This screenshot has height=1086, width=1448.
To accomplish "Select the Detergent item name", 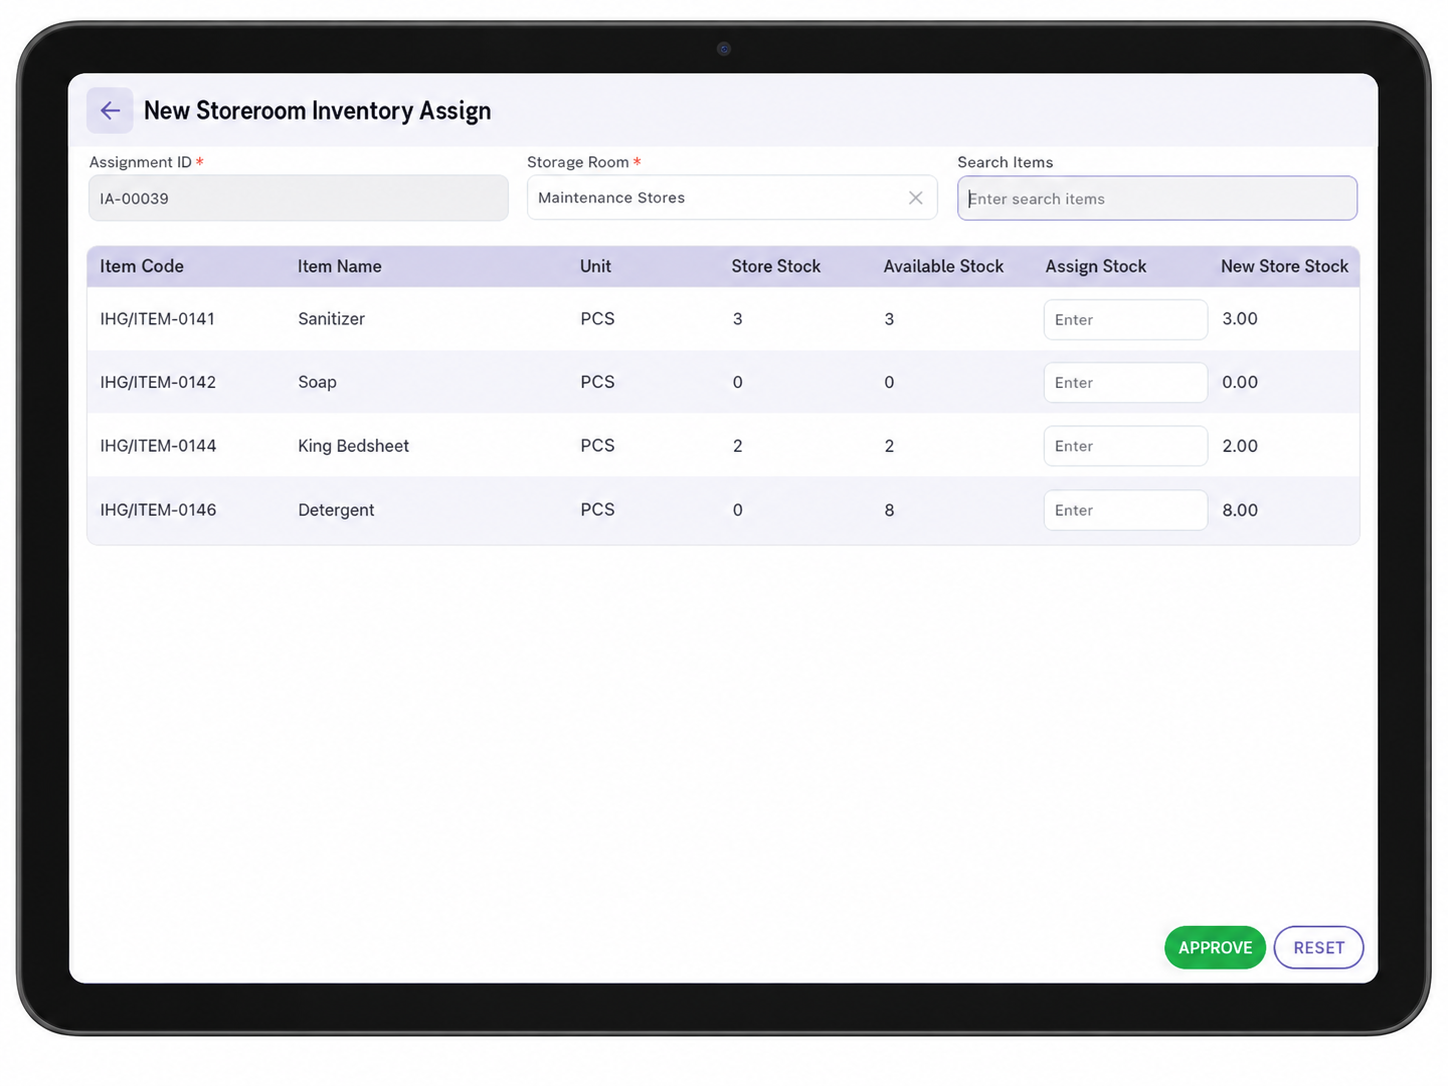I will pos(336,510).
